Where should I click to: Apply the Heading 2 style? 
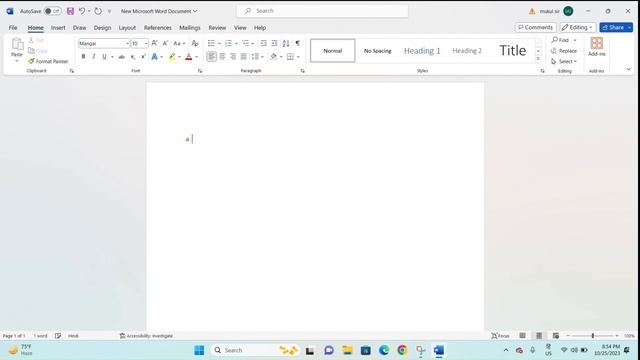(x=467, y=51)
